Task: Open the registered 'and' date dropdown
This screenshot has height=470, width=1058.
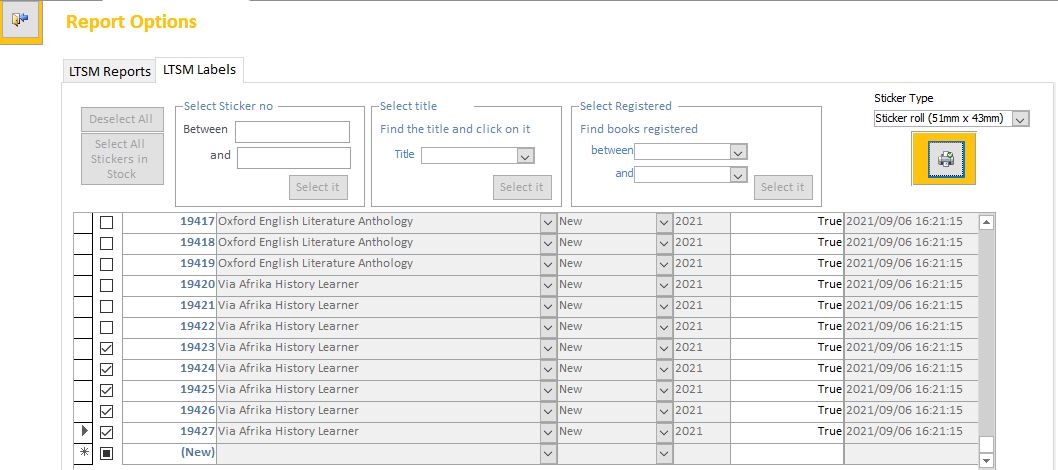Action: pos(739,174)
